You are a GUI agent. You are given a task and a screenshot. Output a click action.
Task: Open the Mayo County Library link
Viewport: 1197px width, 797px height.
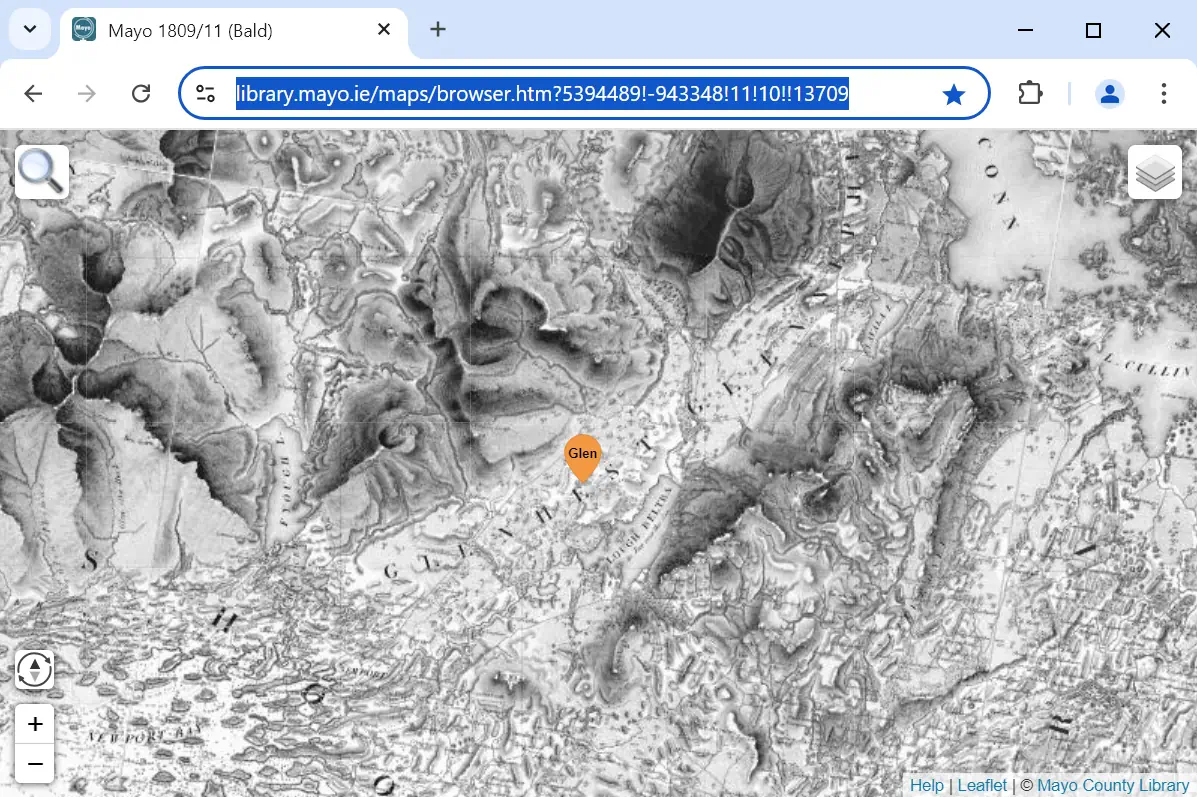(1112, 786)
